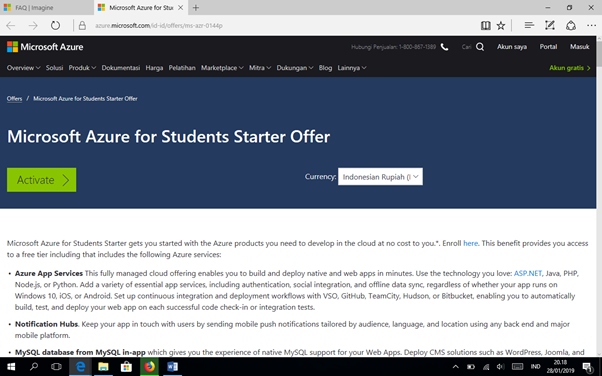This screenshot has width=602, height=376.
Task: Open Firefox from the taskbar
Action: point(149,367)
